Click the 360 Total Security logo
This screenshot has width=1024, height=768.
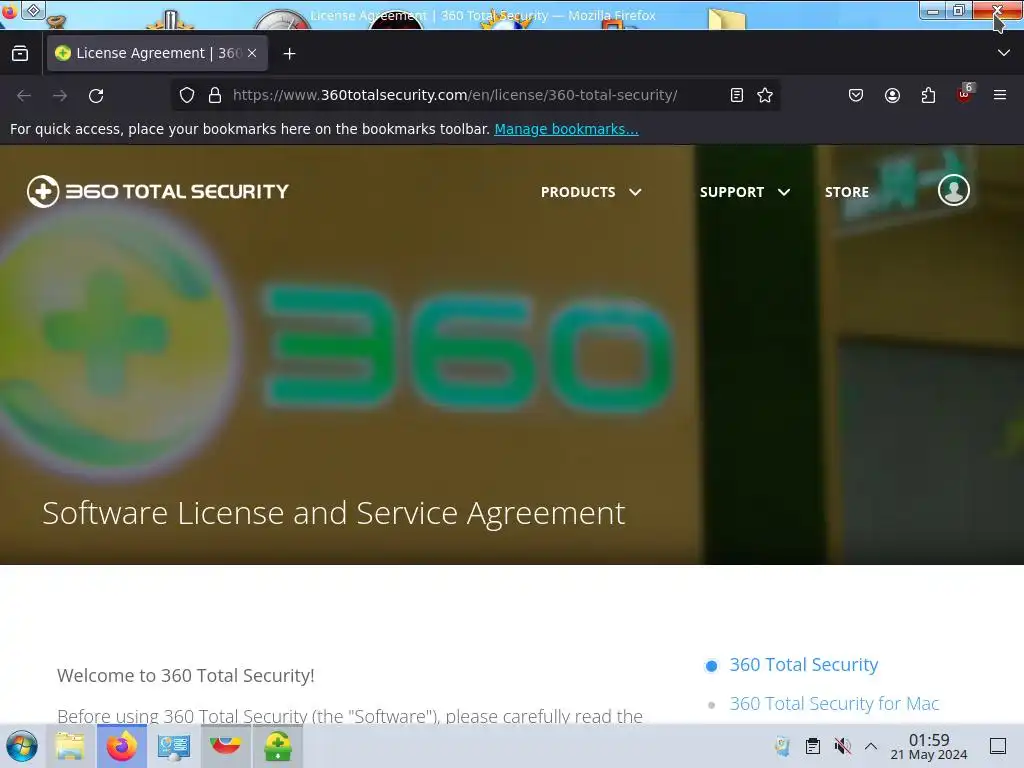point(157,191)
